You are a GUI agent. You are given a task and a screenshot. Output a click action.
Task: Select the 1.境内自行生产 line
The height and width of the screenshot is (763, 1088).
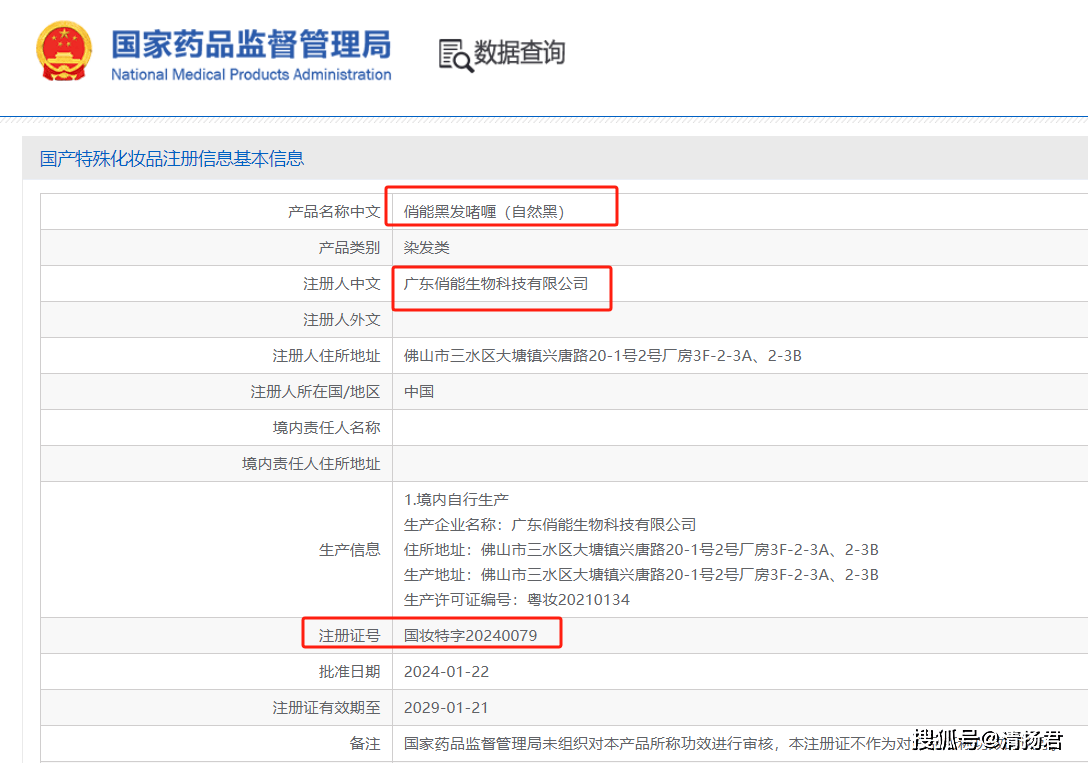tap(456, 499)
